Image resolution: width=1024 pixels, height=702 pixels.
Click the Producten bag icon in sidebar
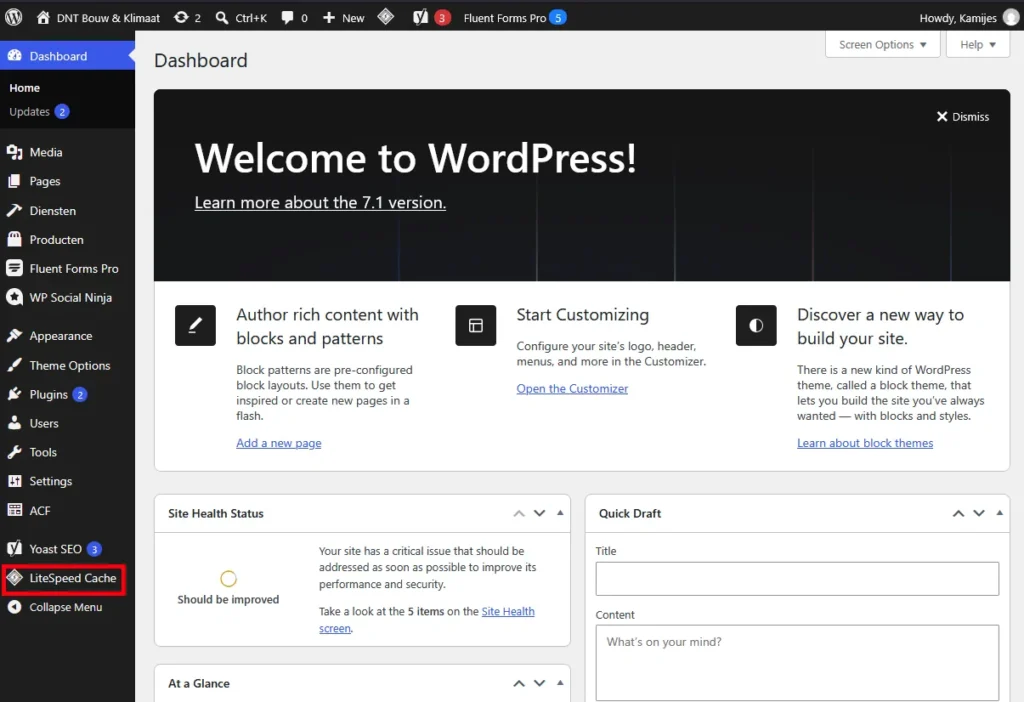point(14,239)
